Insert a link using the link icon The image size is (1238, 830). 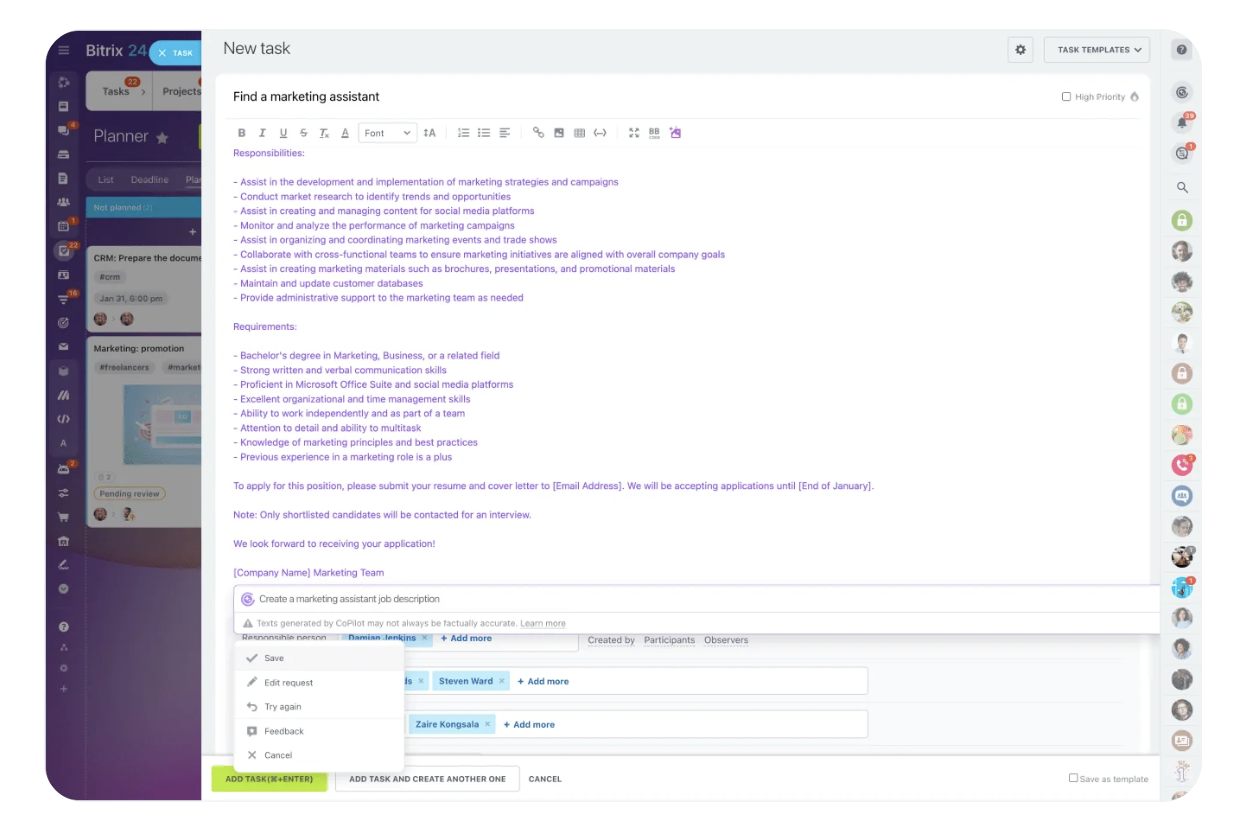click(x=538, y=133)
